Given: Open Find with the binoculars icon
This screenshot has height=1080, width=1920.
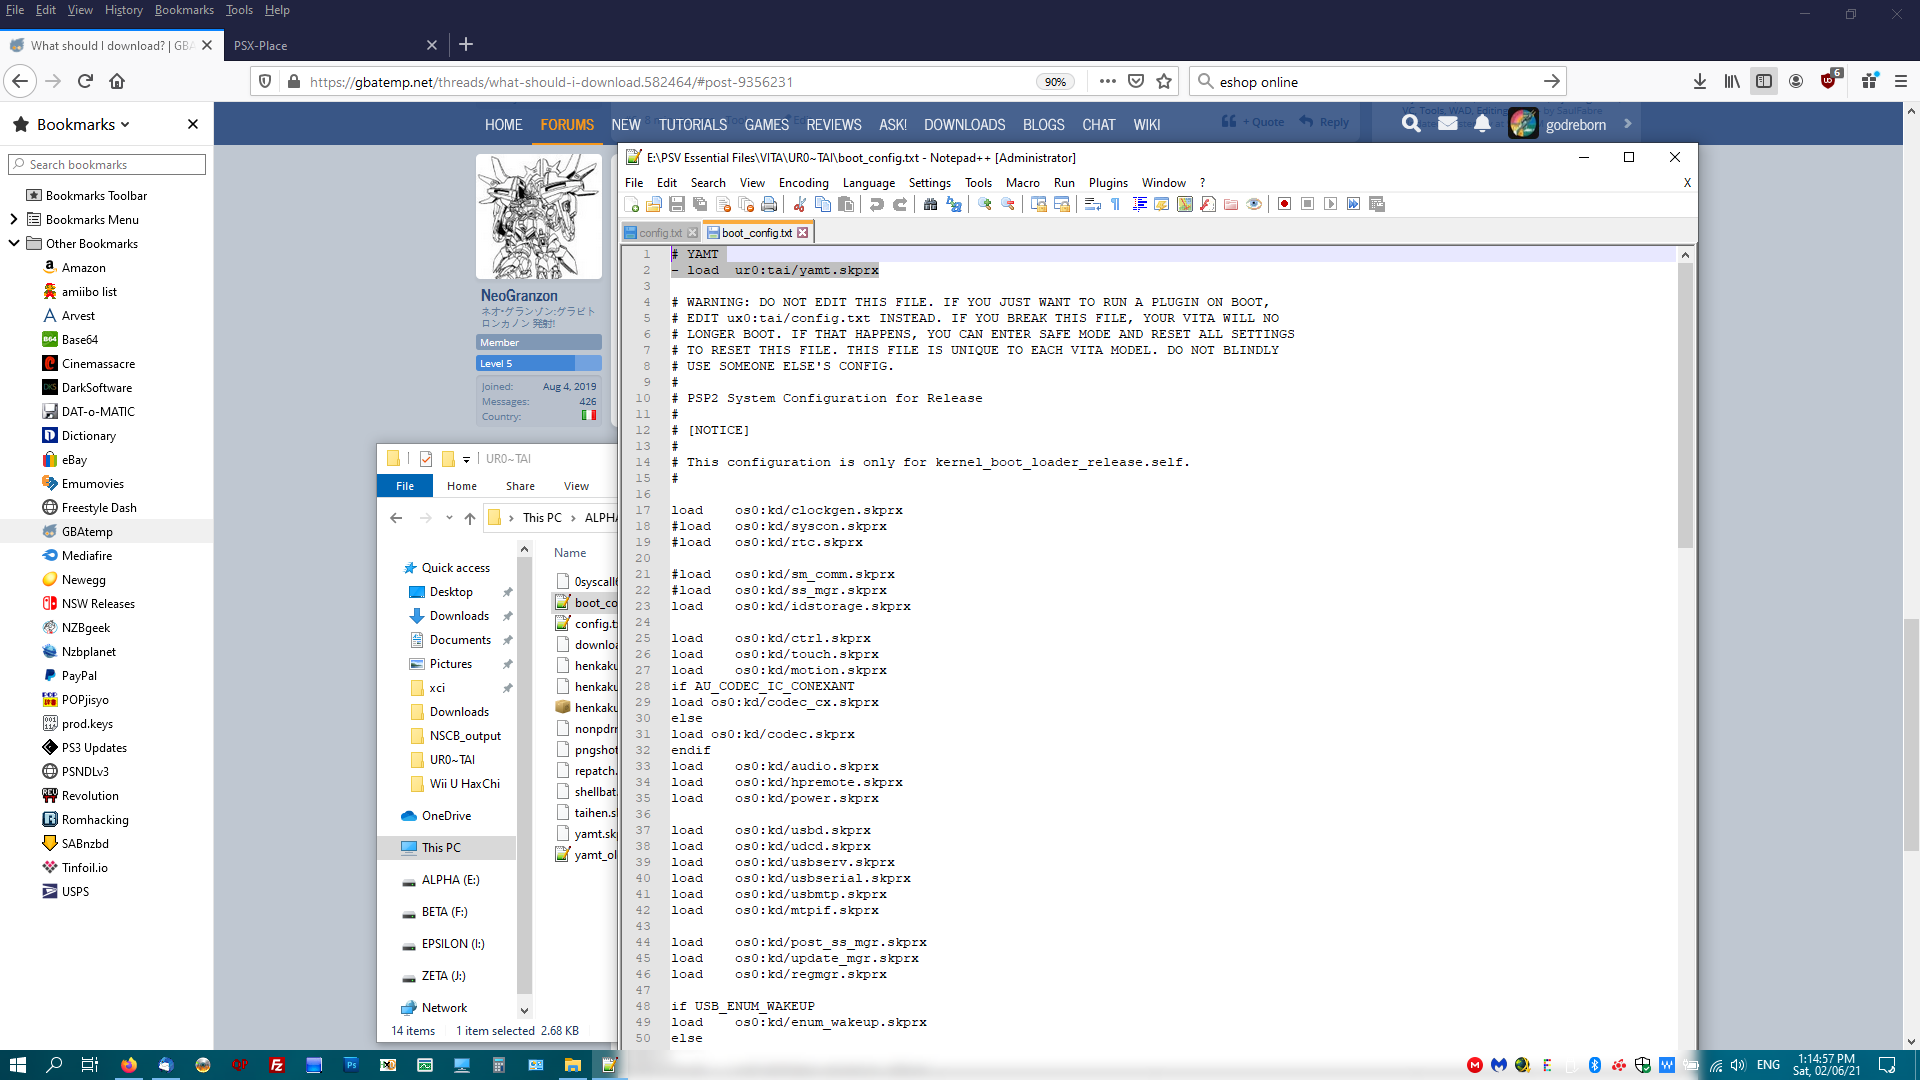Looking at the screenshot, I should 931,204.
